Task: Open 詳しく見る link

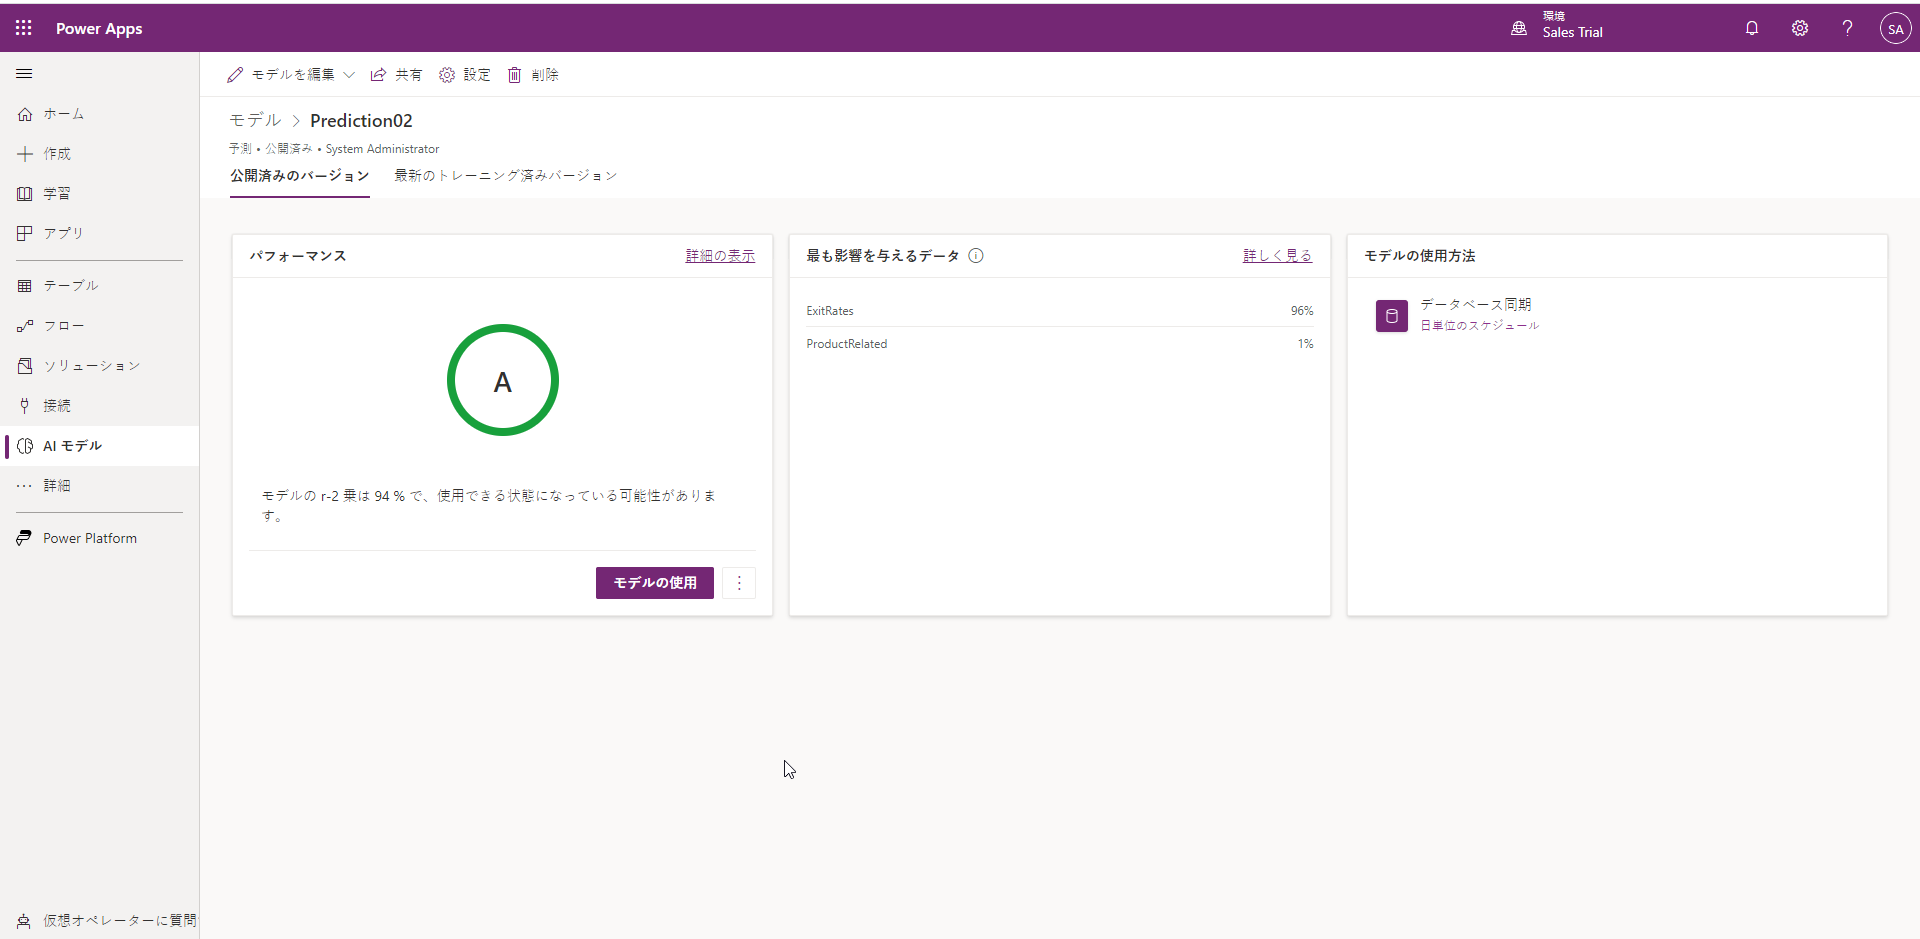Action: coord(1277,256)
